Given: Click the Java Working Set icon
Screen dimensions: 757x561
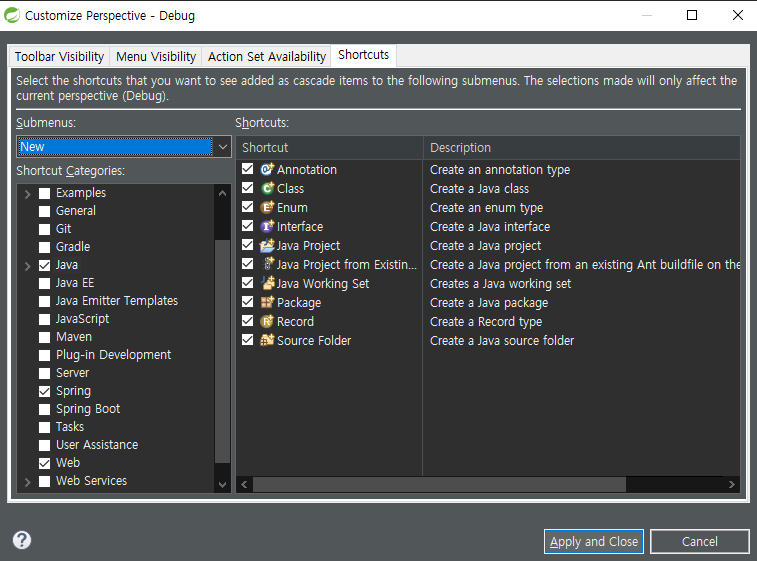Looking at the screenshot, I should [267, 283].
